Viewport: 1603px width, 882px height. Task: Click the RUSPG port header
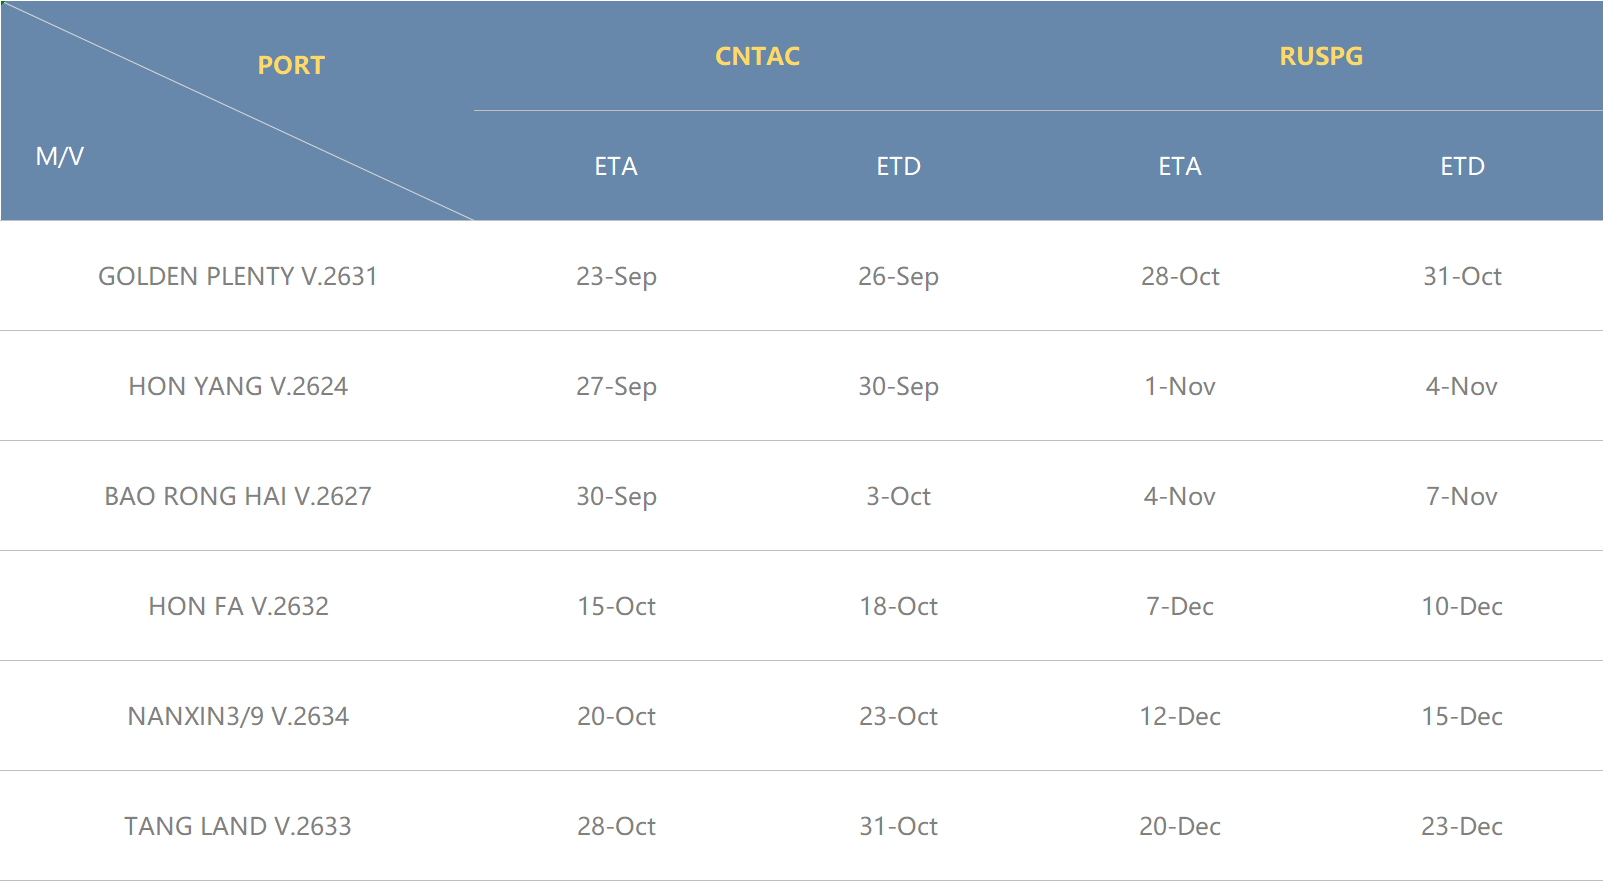click(x=1321, y=56)
